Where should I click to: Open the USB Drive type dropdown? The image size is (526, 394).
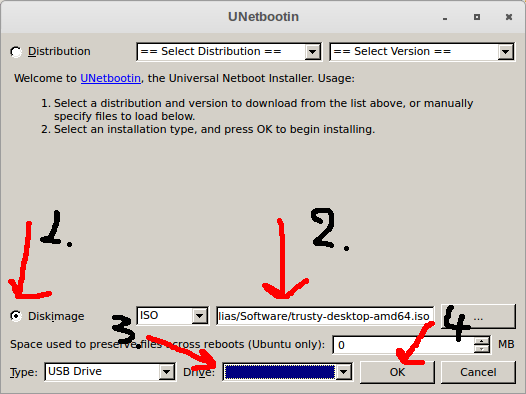110,372
